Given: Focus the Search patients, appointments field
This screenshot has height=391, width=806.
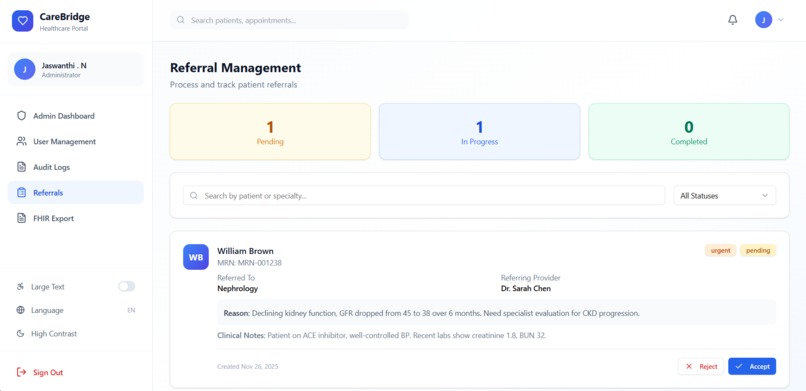Looking at the screenshot, I should point(289,20).
